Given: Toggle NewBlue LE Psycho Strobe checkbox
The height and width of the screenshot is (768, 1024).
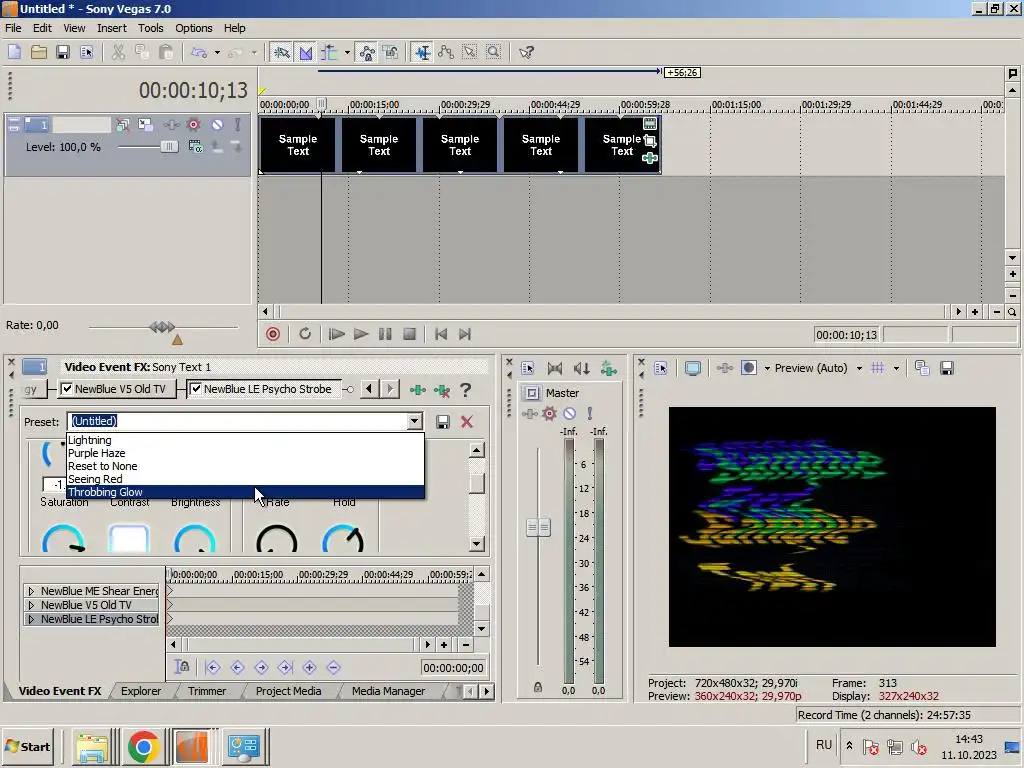Looking at the screenshot, I should (196, 389).
